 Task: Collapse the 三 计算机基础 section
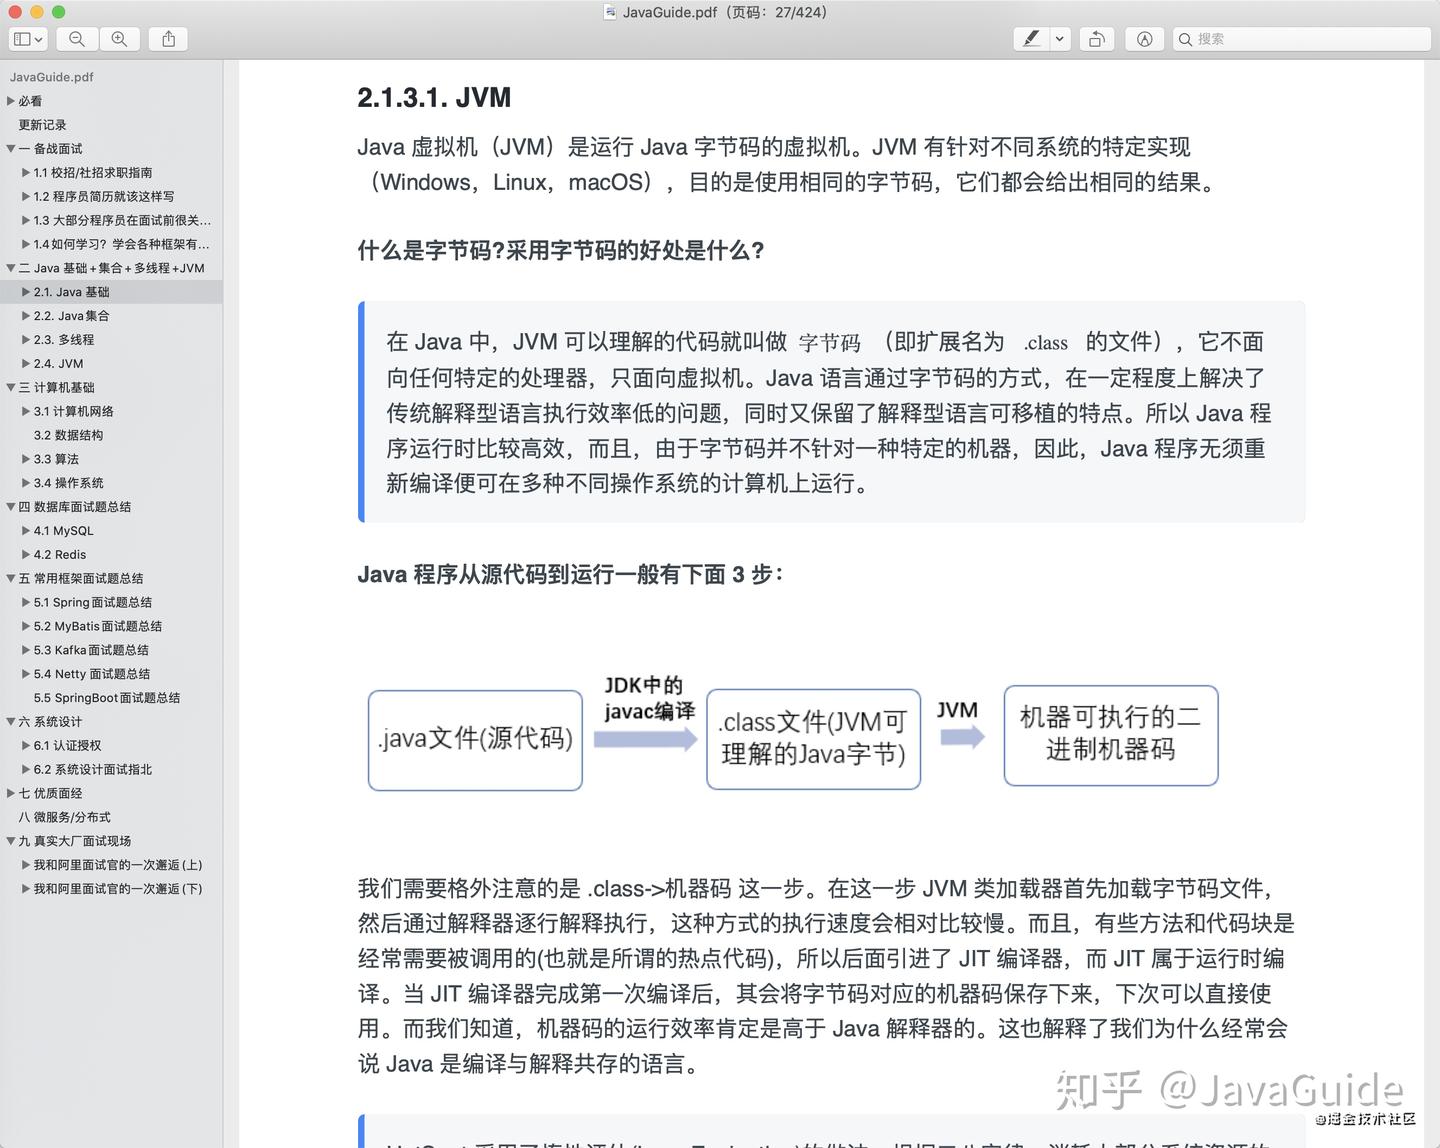(x=11, y=388)
